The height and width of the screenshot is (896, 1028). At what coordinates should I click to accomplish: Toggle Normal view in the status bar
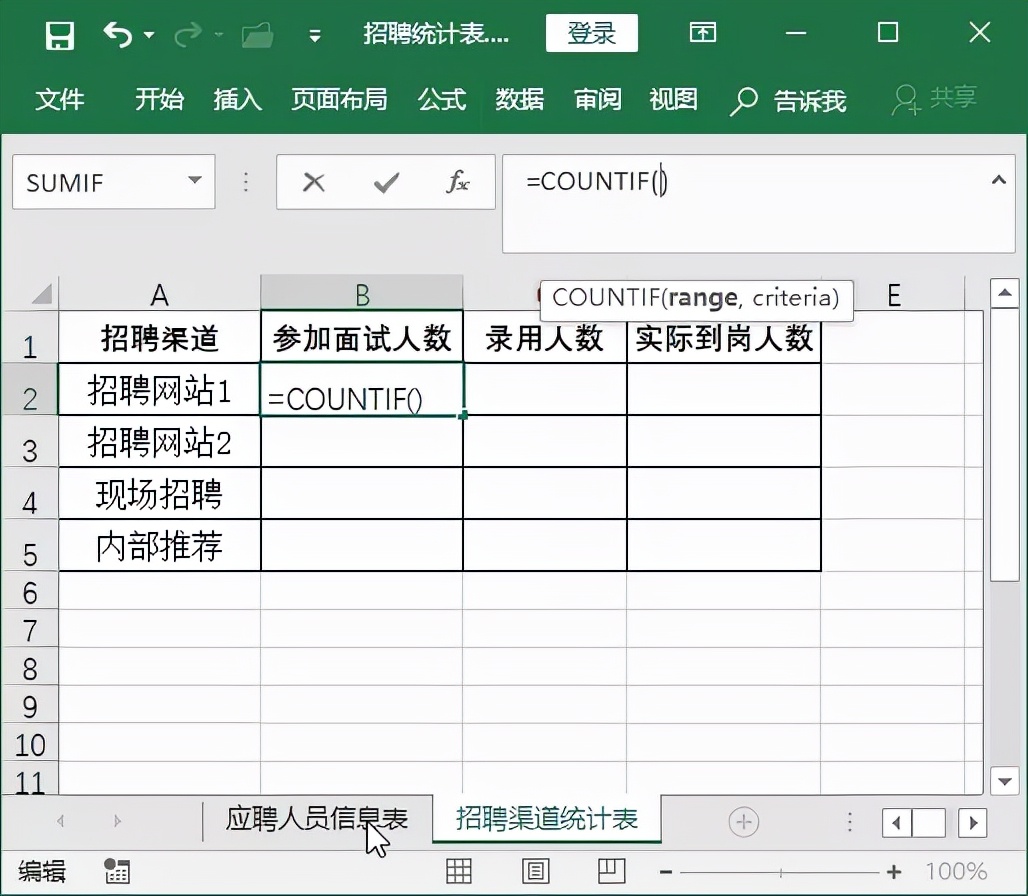point(459,872)
